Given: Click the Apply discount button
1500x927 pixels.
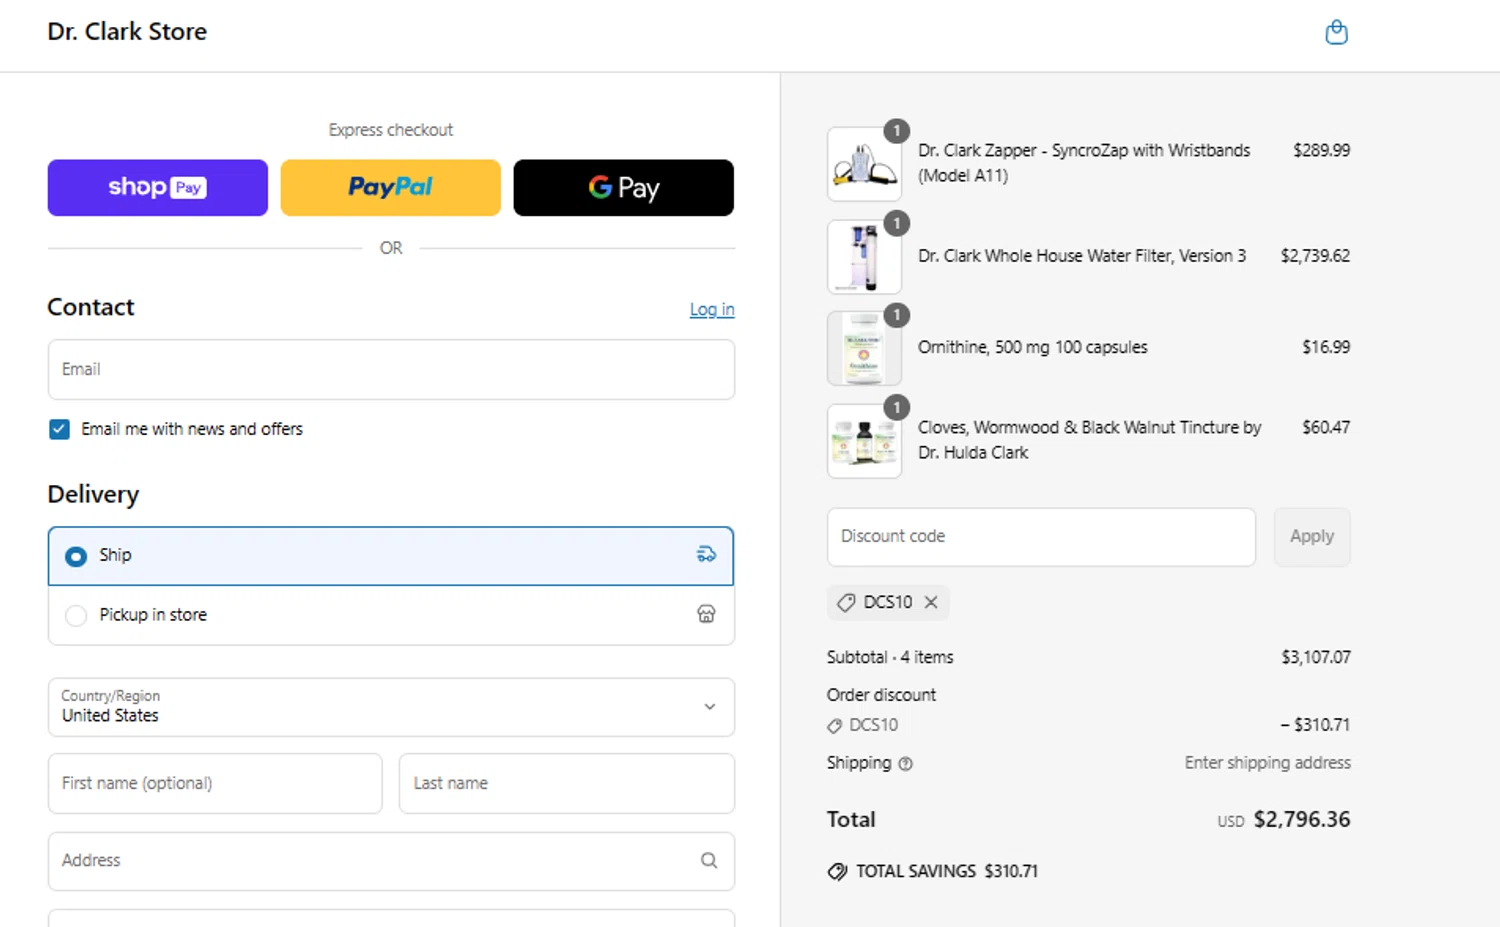Looking at the screenshot, I should 1312,537.
